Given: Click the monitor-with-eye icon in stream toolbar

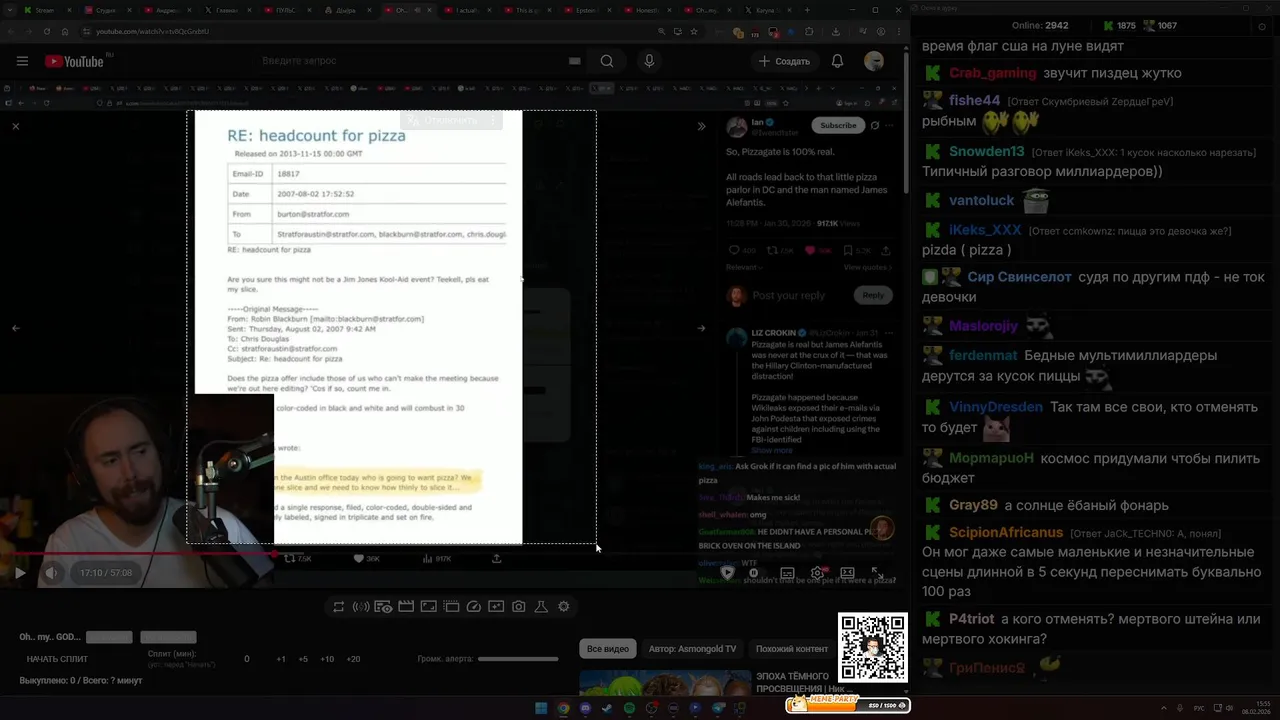Looking at the screenshot, I should tap(383, 606).
